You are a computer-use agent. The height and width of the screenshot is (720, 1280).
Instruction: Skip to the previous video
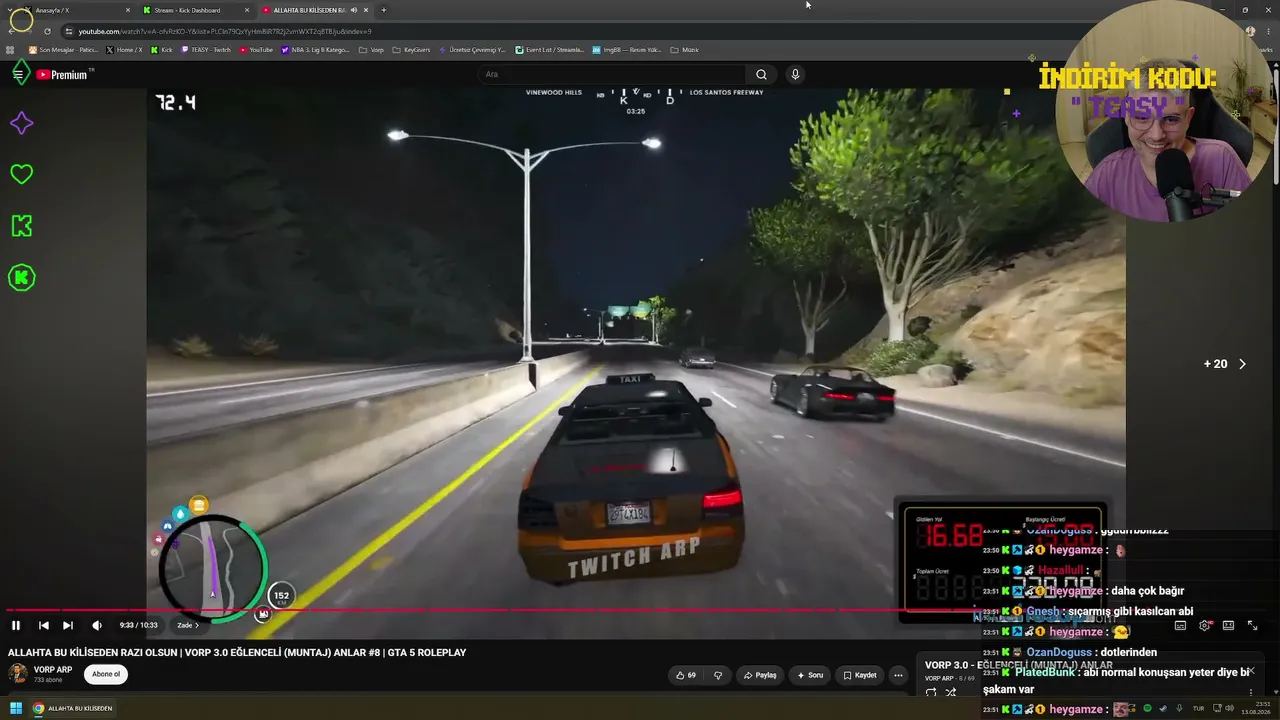(43, 625)
